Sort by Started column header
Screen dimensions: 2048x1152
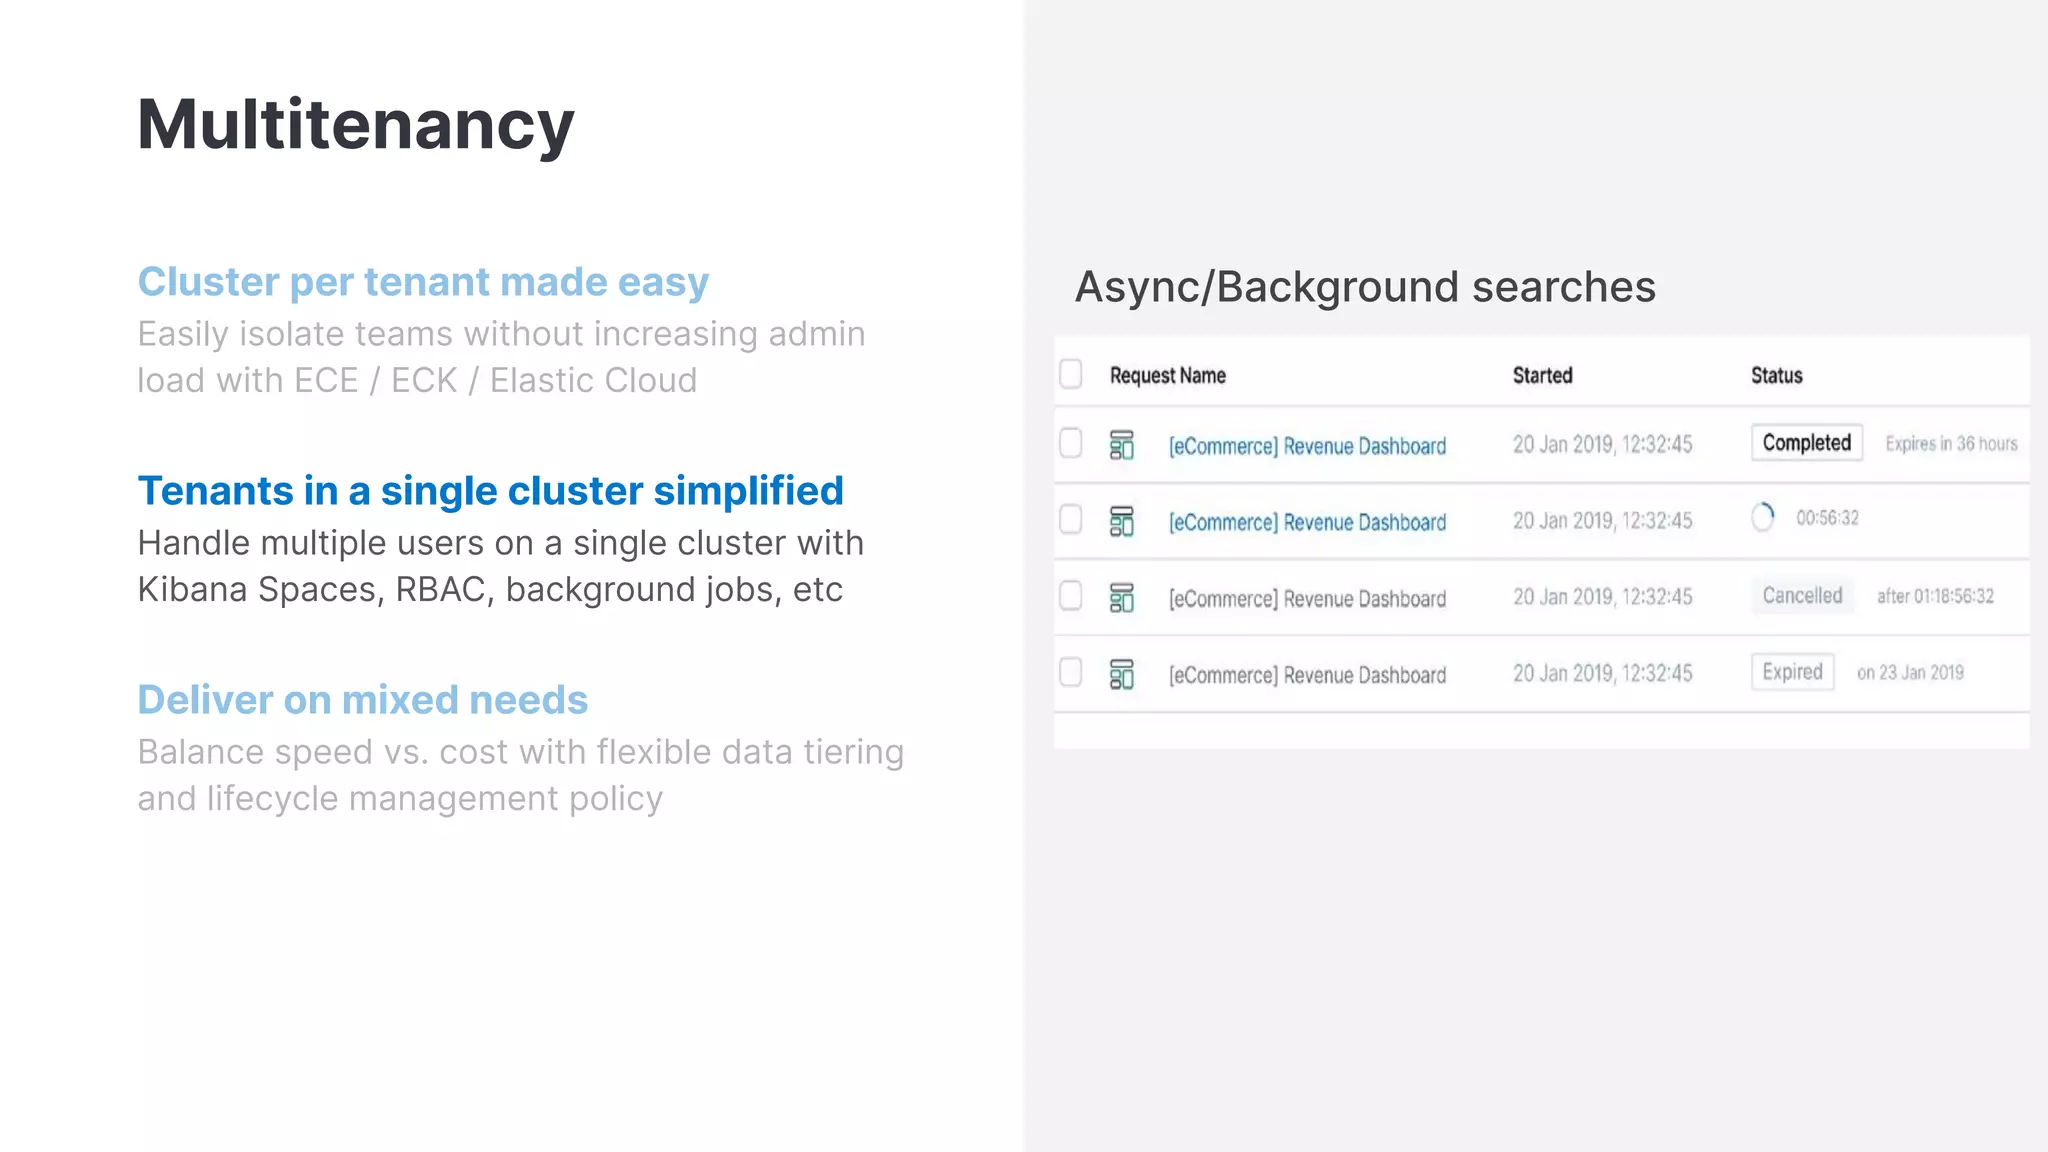(1542, 376)
